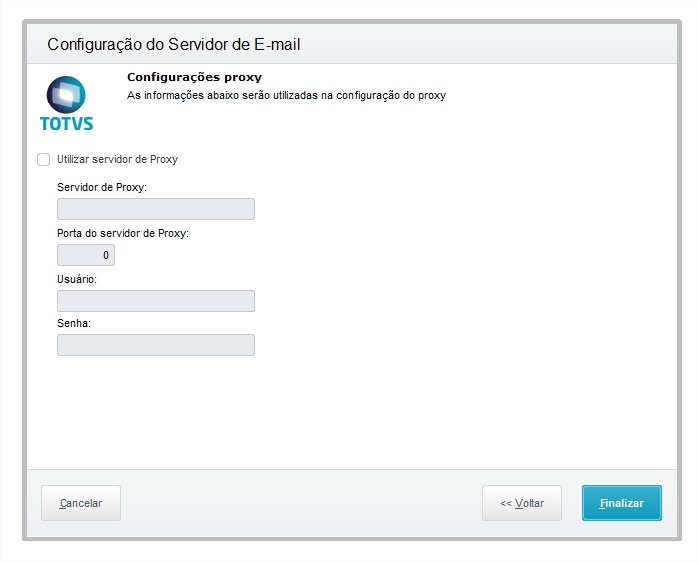Click the proxy information description text

click(x=286, y=96)
